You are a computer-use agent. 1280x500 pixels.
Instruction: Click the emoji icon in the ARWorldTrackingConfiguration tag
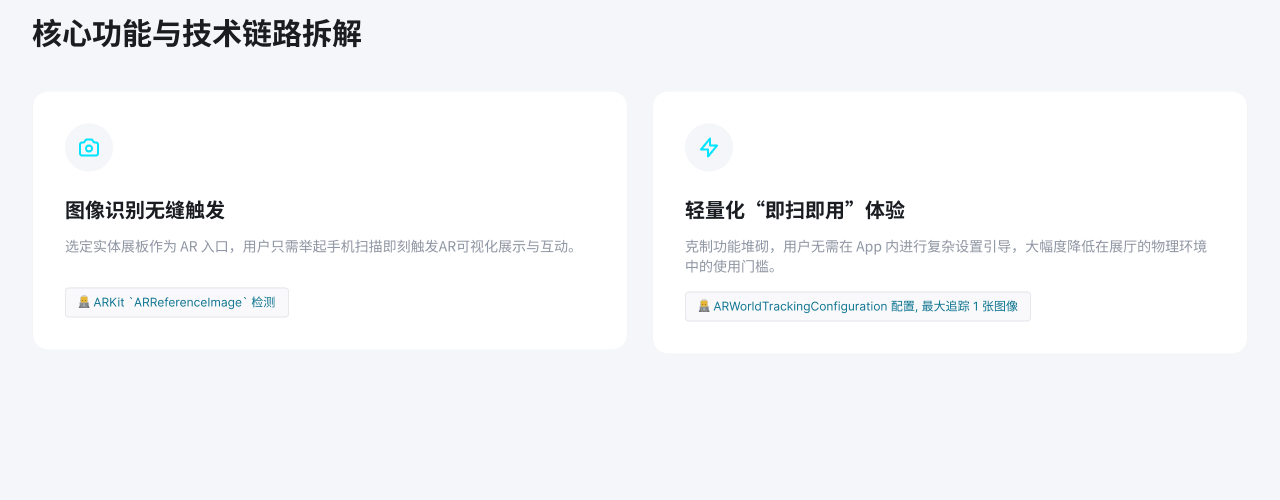pos(704,306)
